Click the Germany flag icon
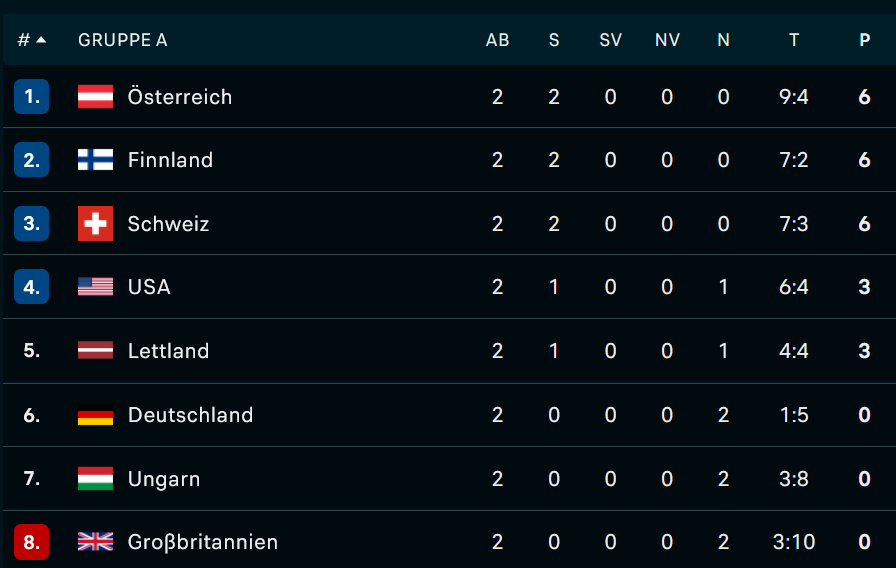 tap(95, 414)
